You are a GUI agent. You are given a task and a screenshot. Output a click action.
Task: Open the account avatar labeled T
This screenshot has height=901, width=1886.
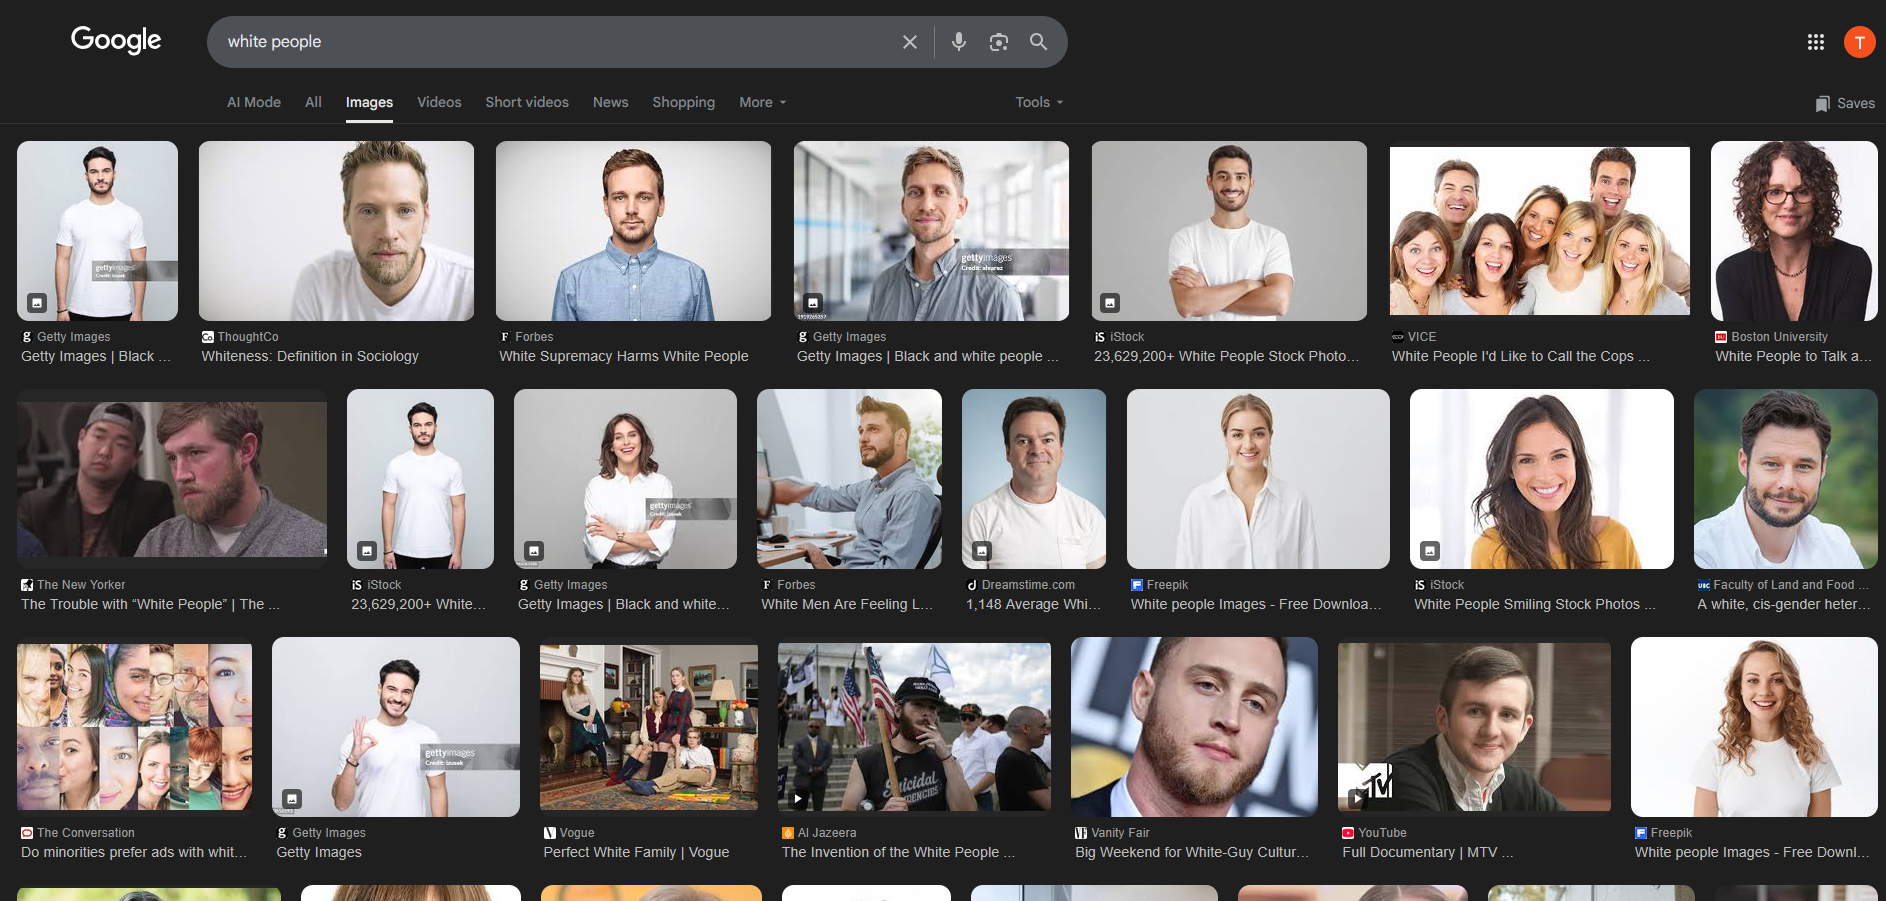[1860, 42]
